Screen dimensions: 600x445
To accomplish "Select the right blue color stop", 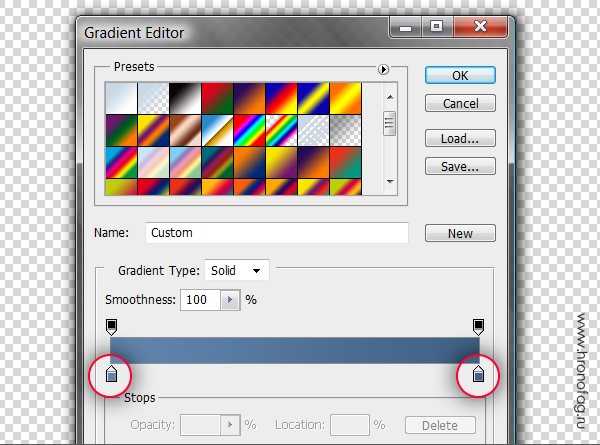I will click(x=478, y=374).
